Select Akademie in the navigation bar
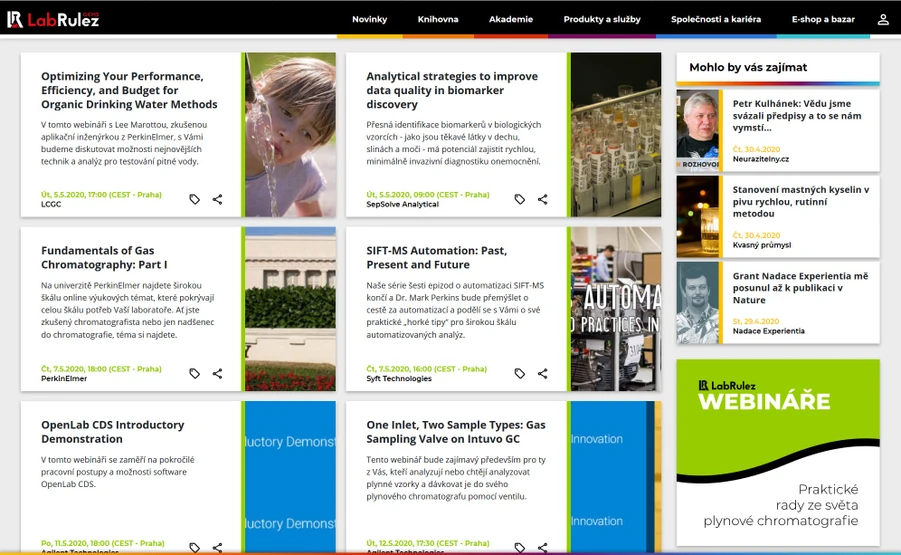The height and width of the screenshot is (555, 901). click(511, 19)
